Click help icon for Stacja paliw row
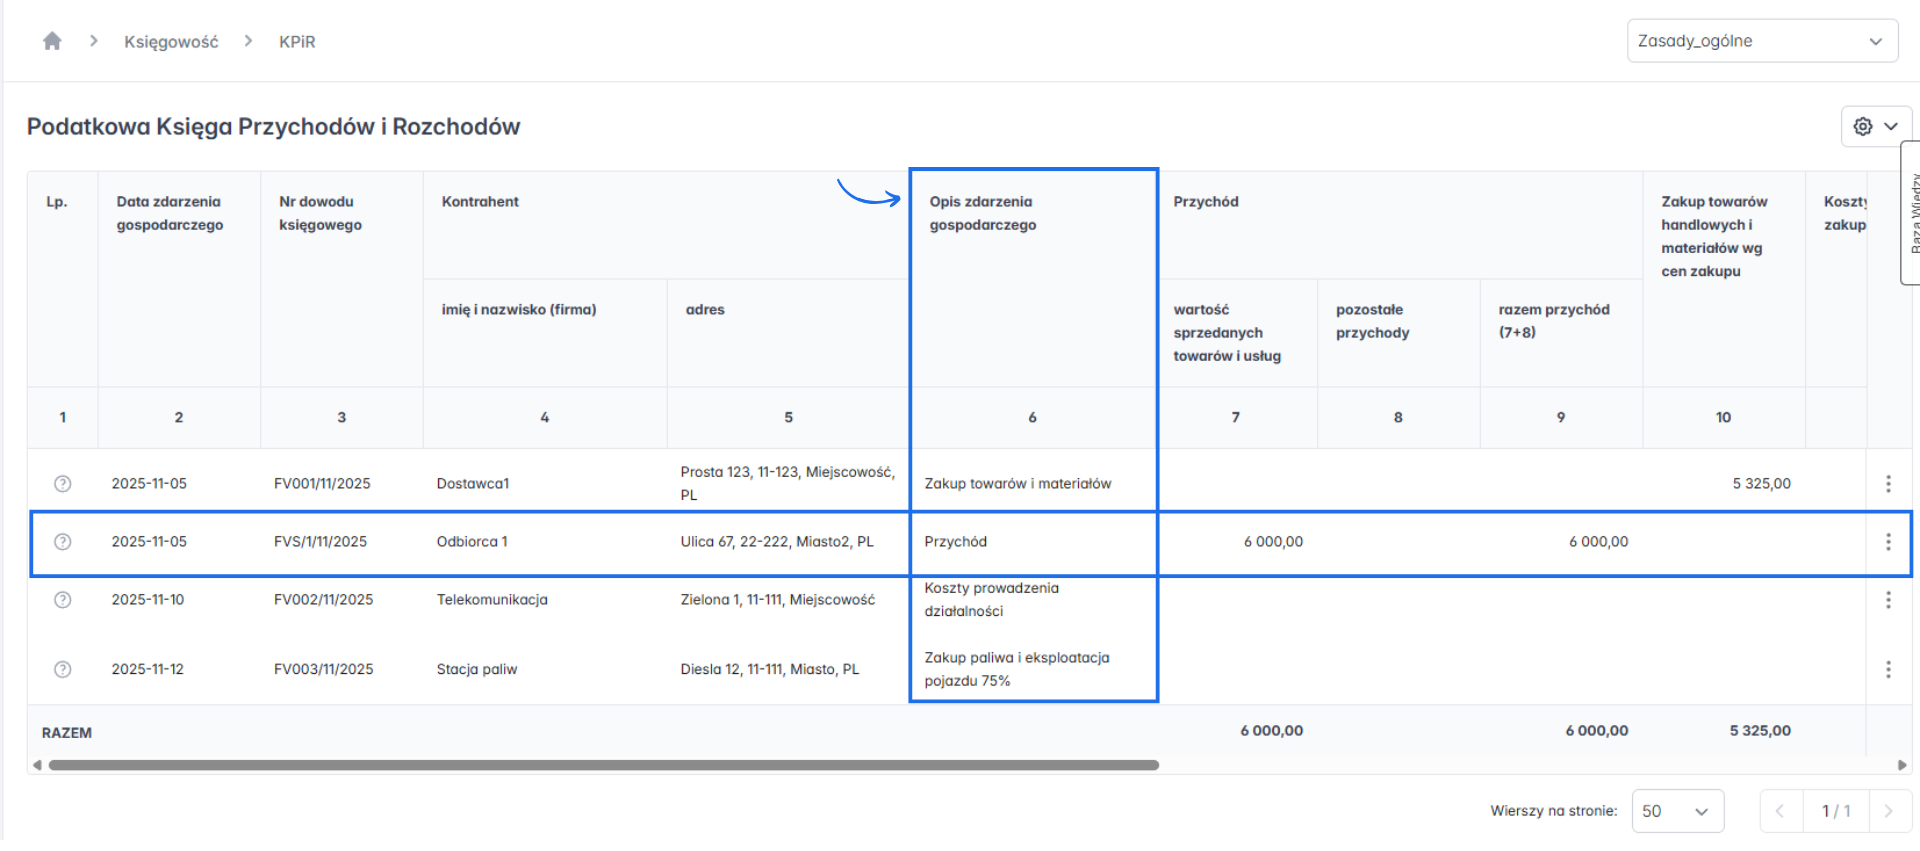The image size is (1920, 851). pyautogui.click(x=62, y=670)
